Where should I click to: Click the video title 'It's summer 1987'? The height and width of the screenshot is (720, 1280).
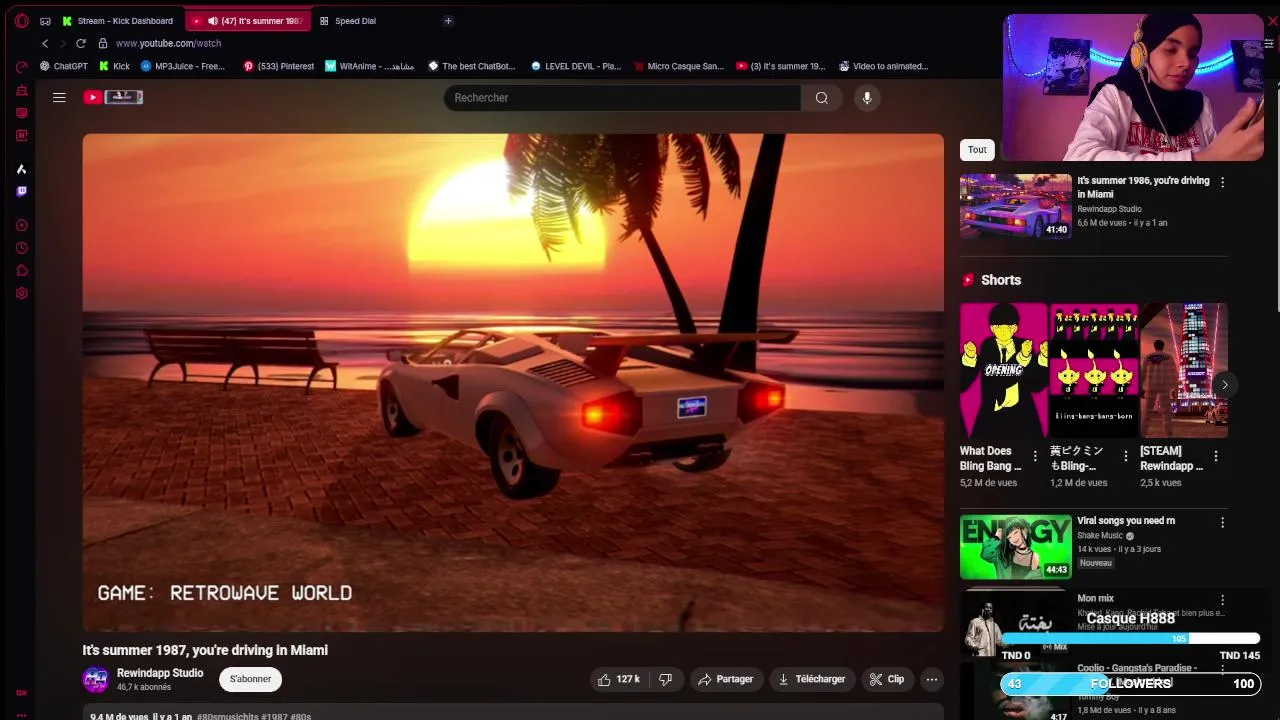coord(205,650)
